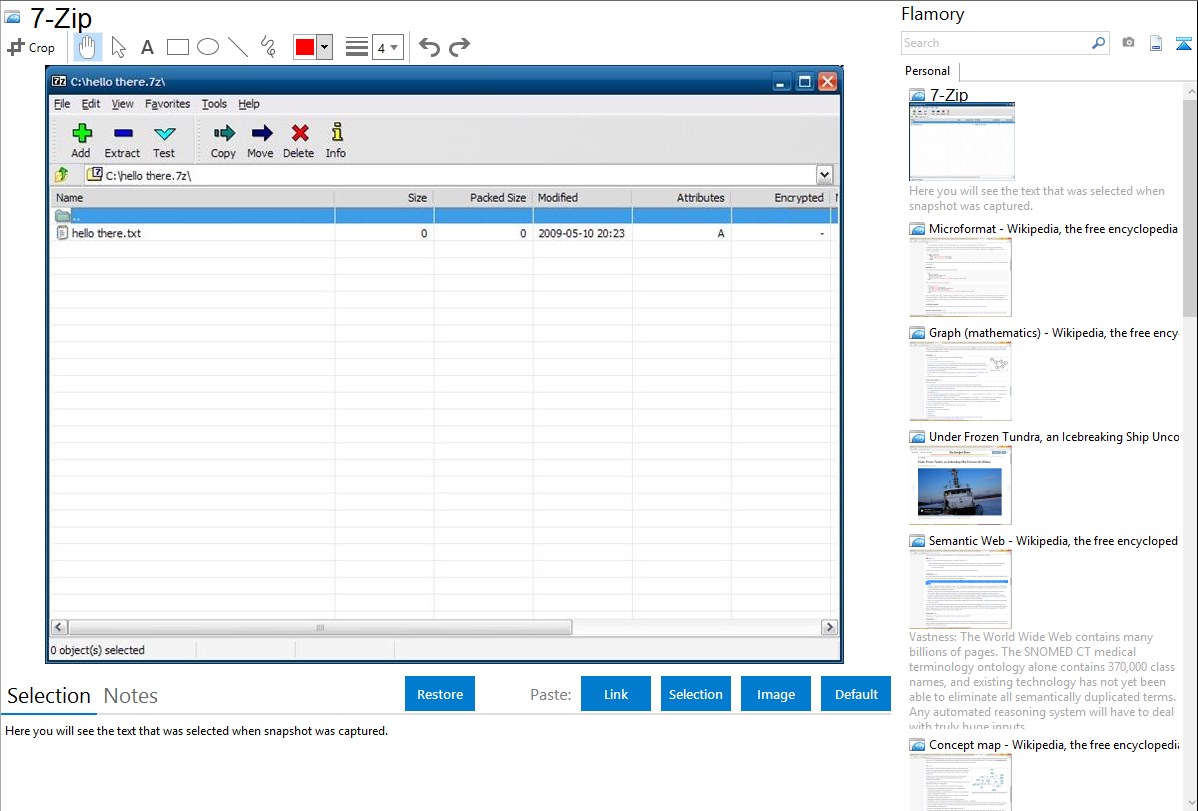1198x811 pixels.
Task: Select the hello there.txt file
Action: (x=106, y=233)
